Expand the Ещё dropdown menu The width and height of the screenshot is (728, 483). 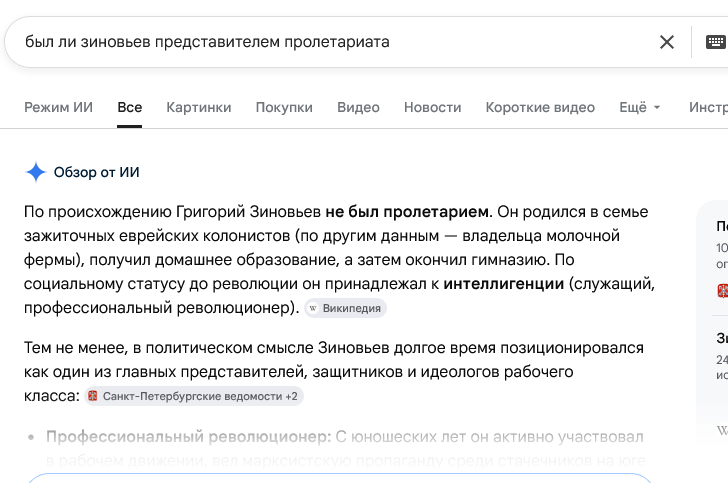[x=639, y=107]
